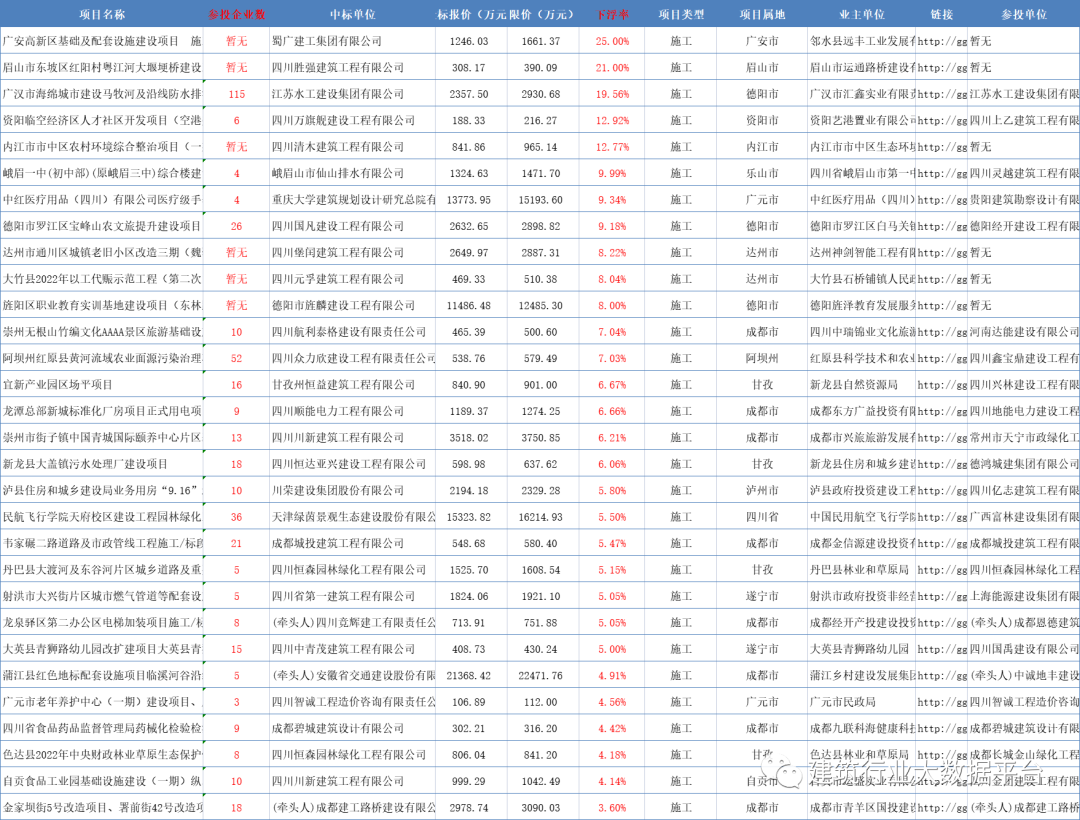
Task: Click the bid price 13773.95
Action: tap(469, 200)
